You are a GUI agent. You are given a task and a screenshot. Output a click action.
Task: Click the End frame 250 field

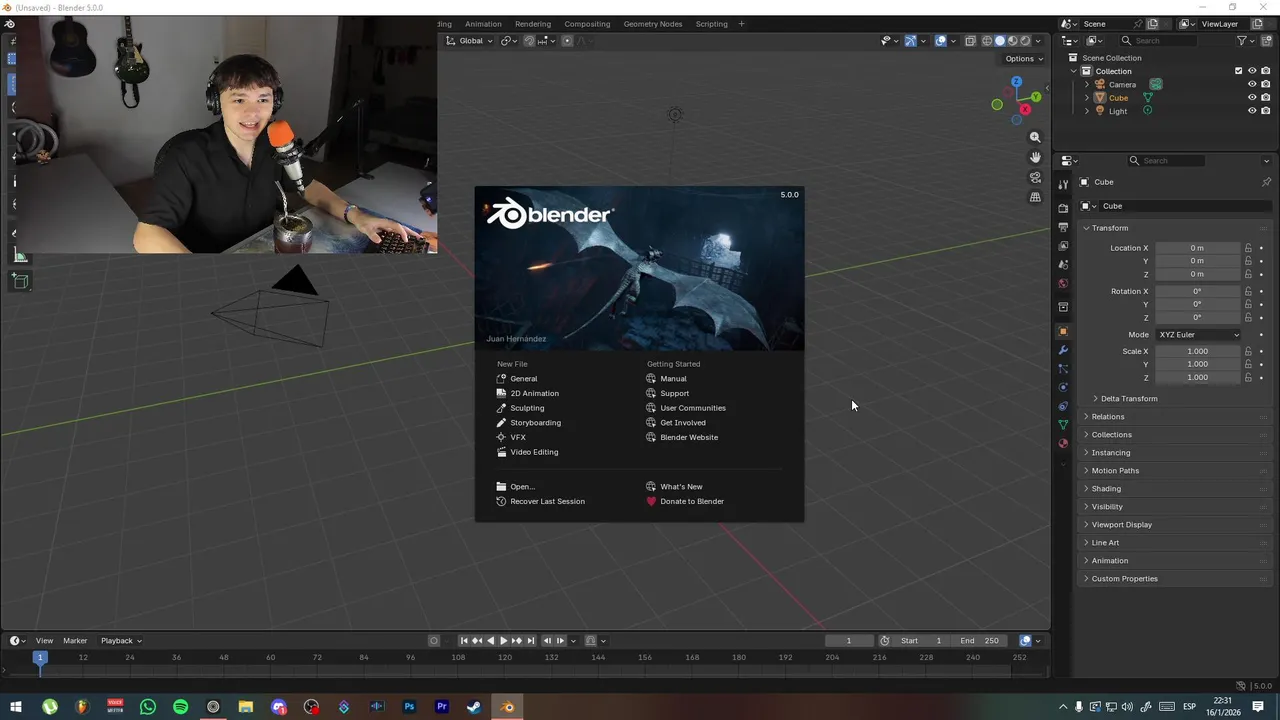click(x=980, y=641)
